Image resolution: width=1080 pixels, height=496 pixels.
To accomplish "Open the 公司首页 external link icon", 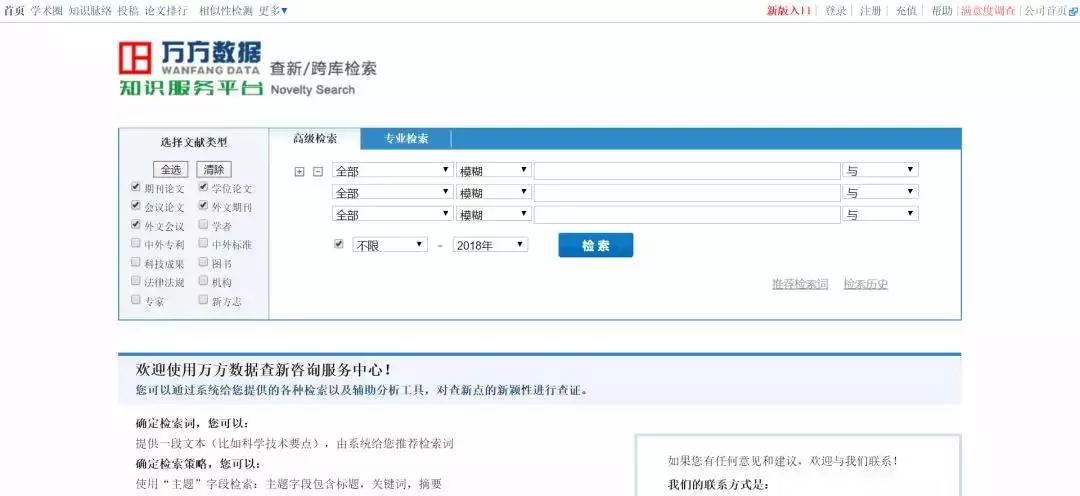I will (x=1073, y=11).
